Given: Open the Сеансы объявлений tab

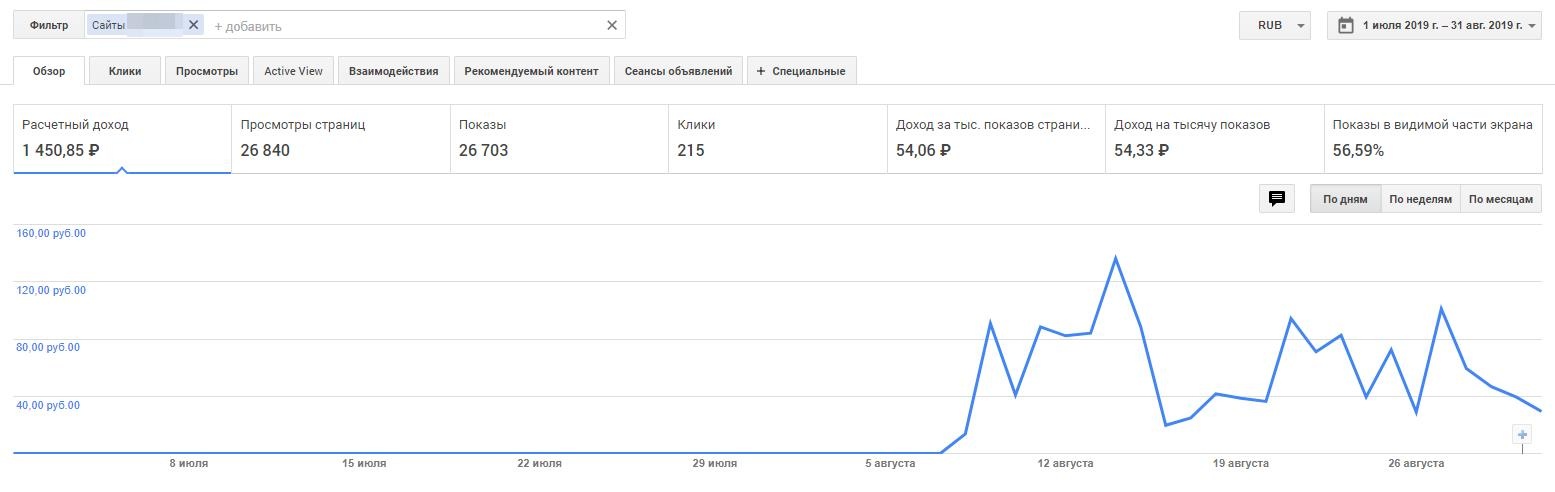Looking at the screenshot, I should coord(678,71).
